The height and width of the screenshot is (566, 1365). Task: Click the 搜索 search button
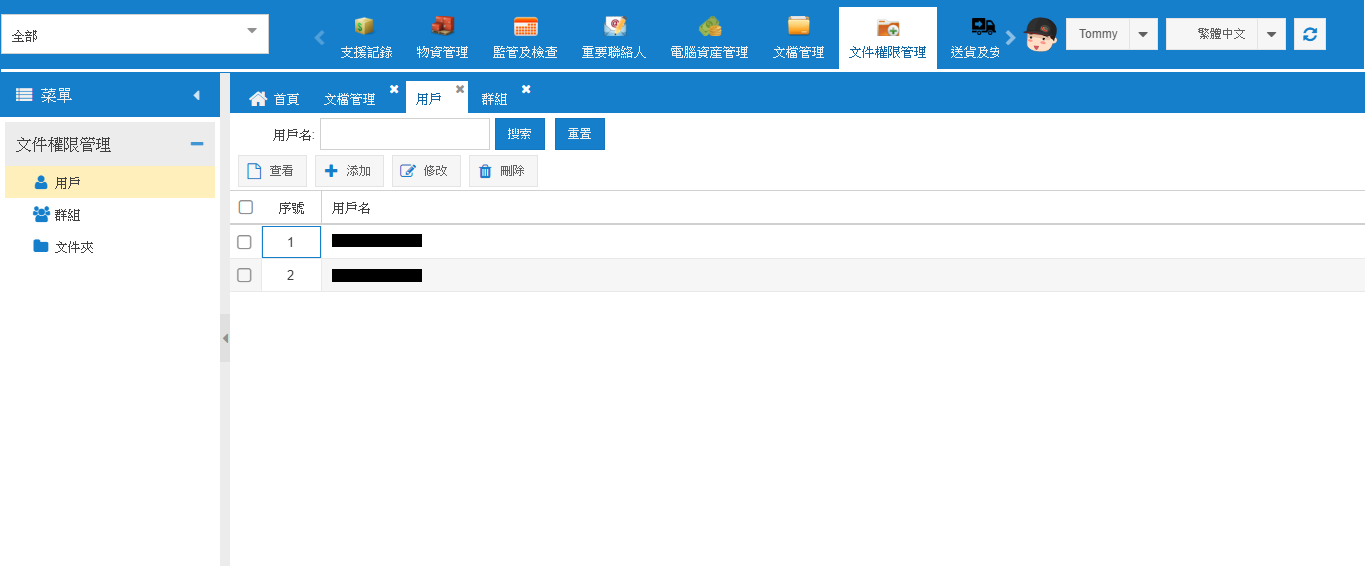tap(519, 134)
